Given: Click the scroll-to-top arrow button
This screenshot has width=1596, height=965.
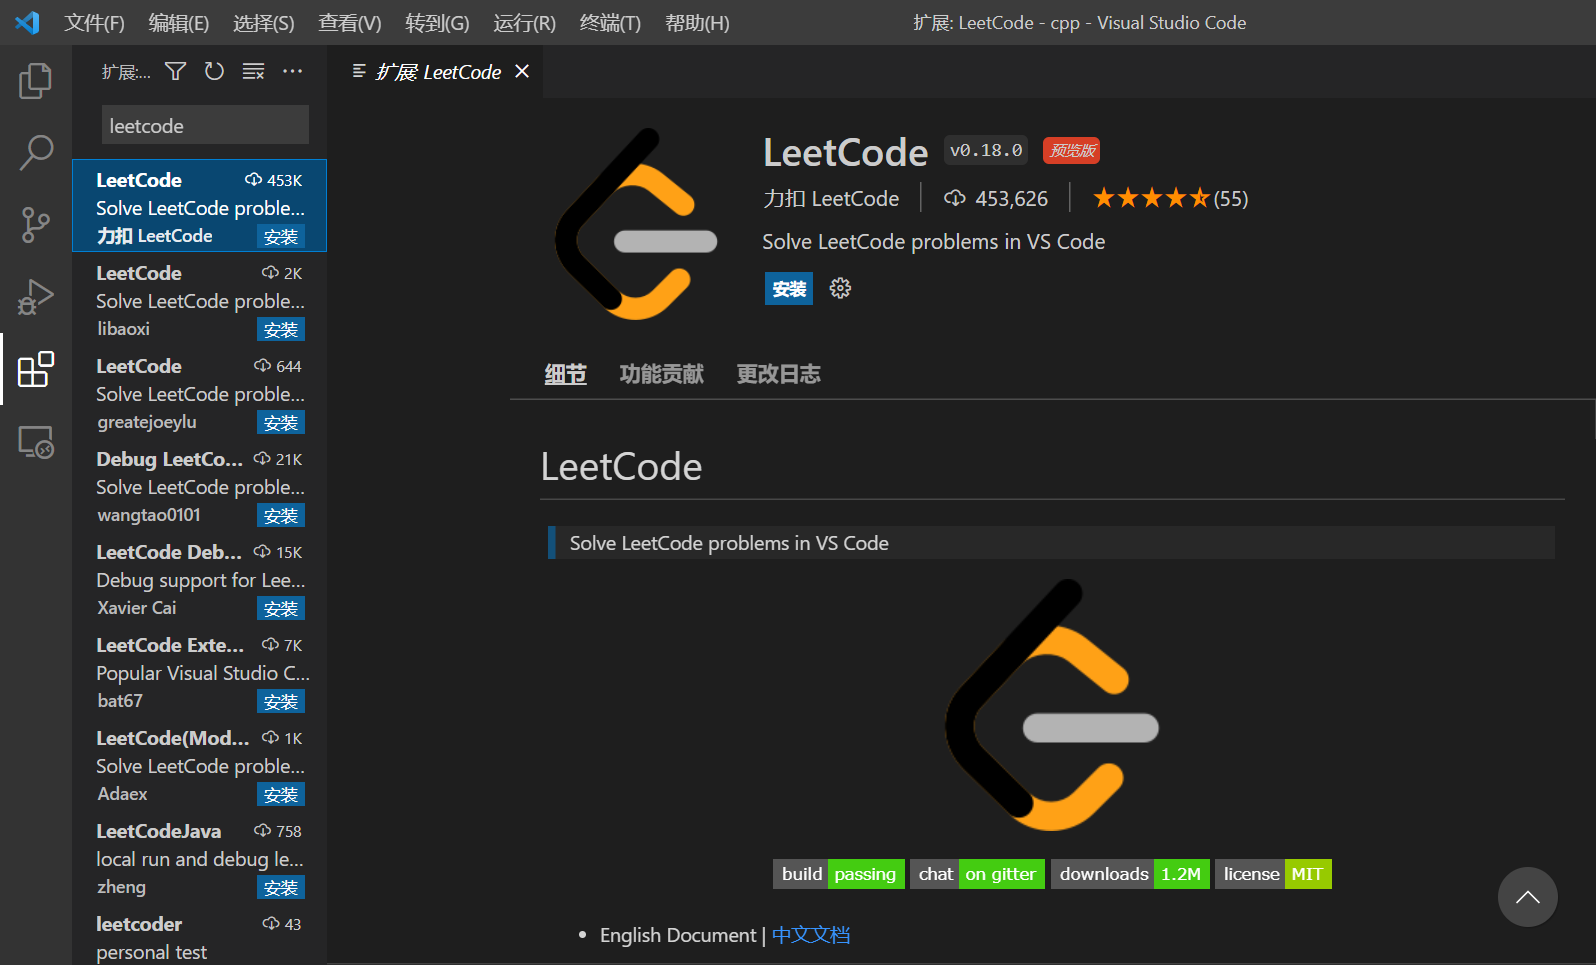Looking at the screenshot, I should point(1527,897).
